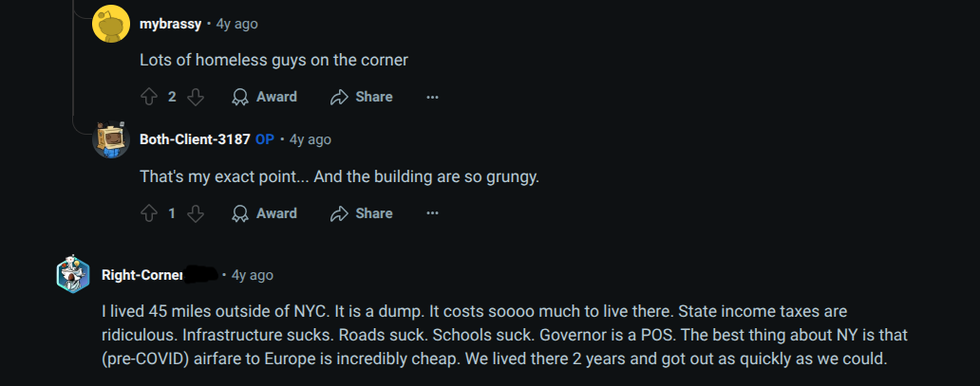Open Right-Corner user's hexagon avatar
980x386 pixels.
(x=73, y=274)
